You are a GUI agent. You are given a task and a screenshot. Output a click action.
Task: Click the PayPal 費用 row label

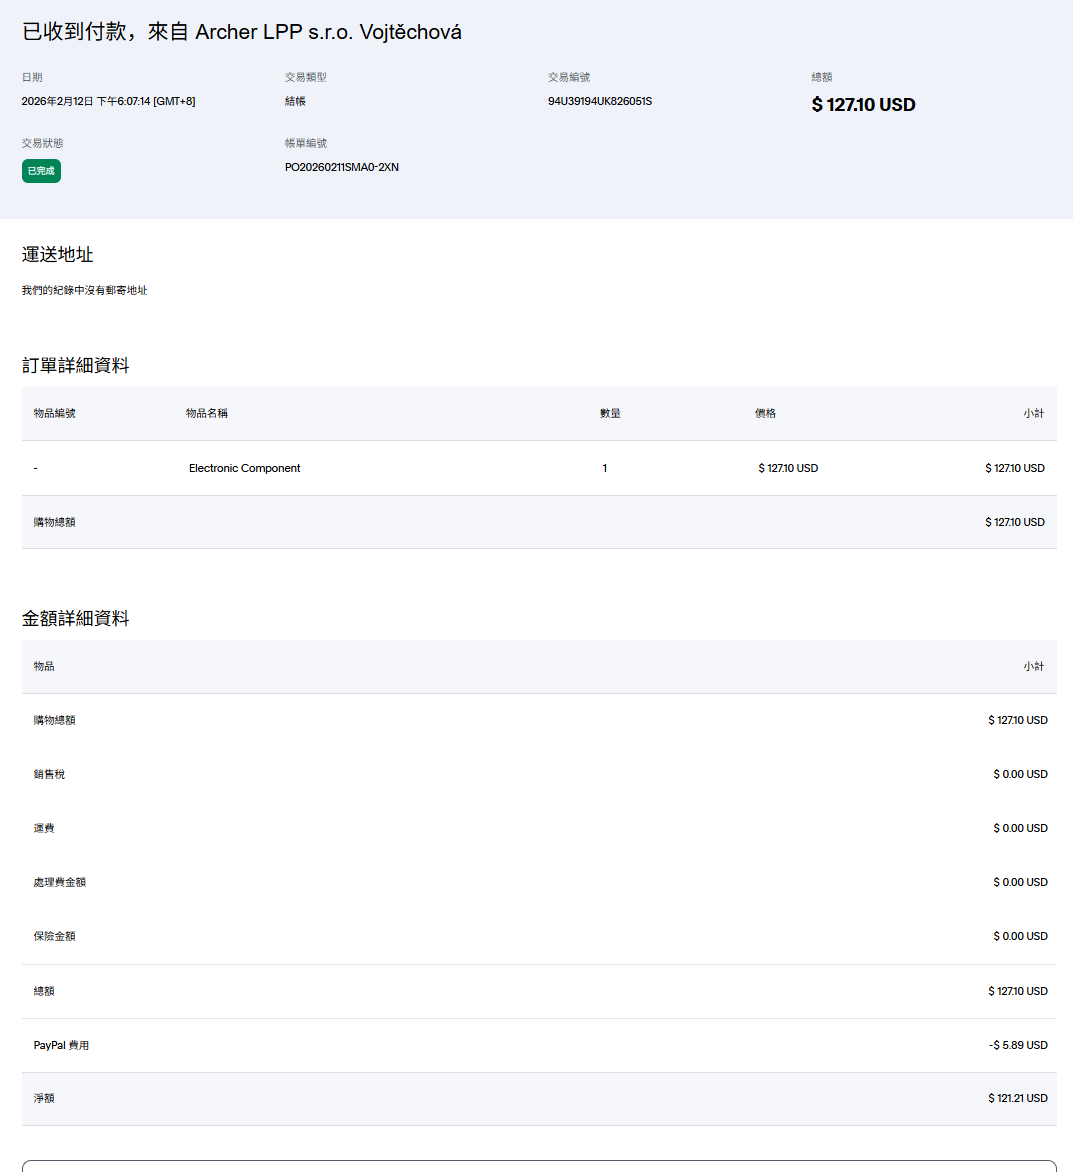(x=61, y=1045)
